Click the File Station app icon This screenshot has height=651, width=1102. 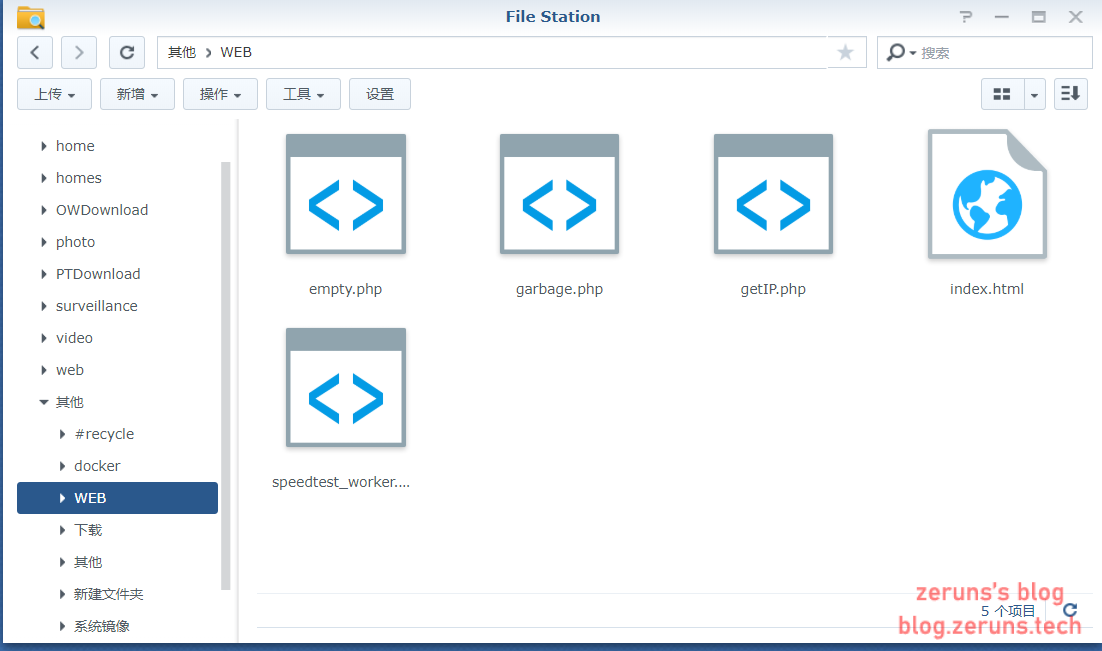31,17
